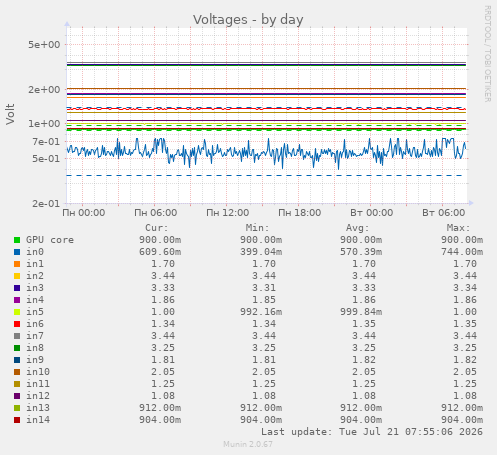Click the in12 dark purple legend swatch

(17, 396)
